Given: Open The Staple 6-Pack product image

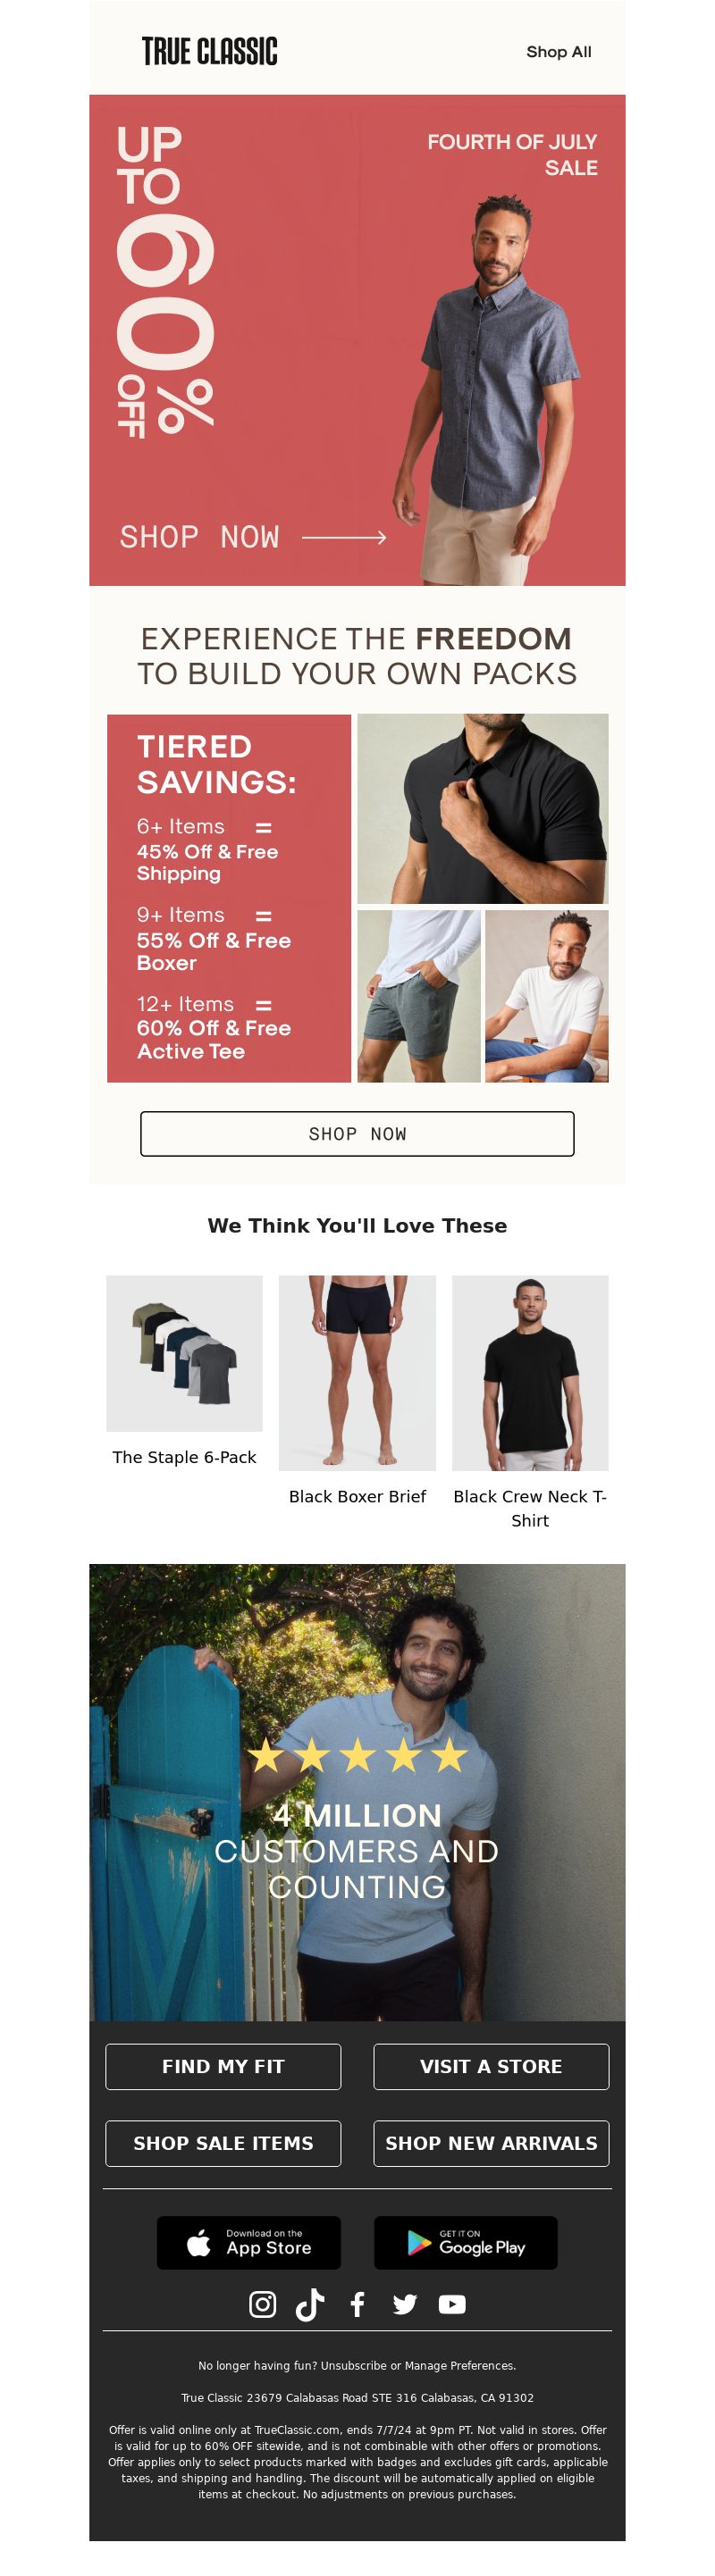Looking at the screenshot, I should [x=185, y=1353].
